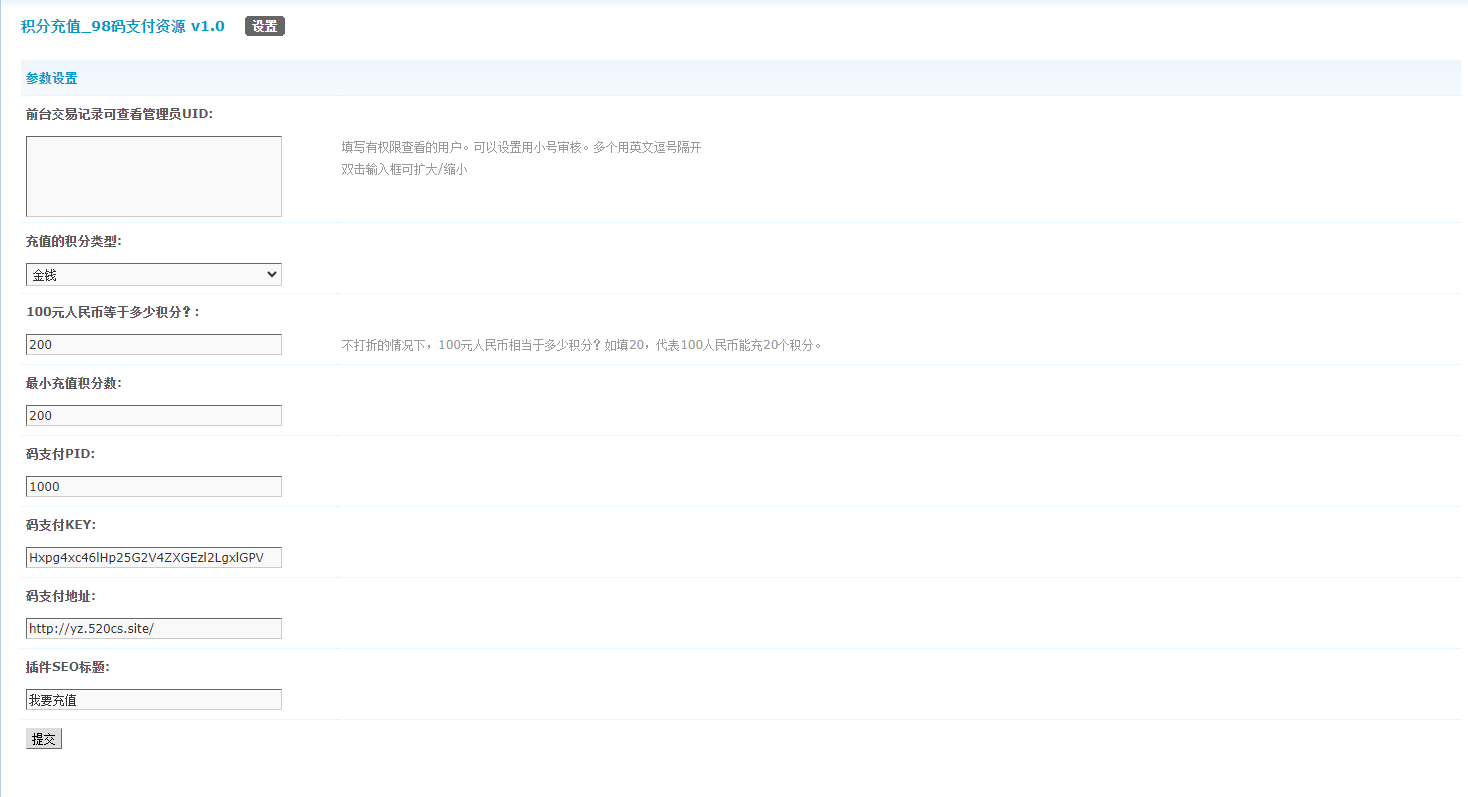The image size is (1468, 797).
Task: Expand the 充值的积分类型 dropdown showing 金钱
Action: [x=153, y=275]
